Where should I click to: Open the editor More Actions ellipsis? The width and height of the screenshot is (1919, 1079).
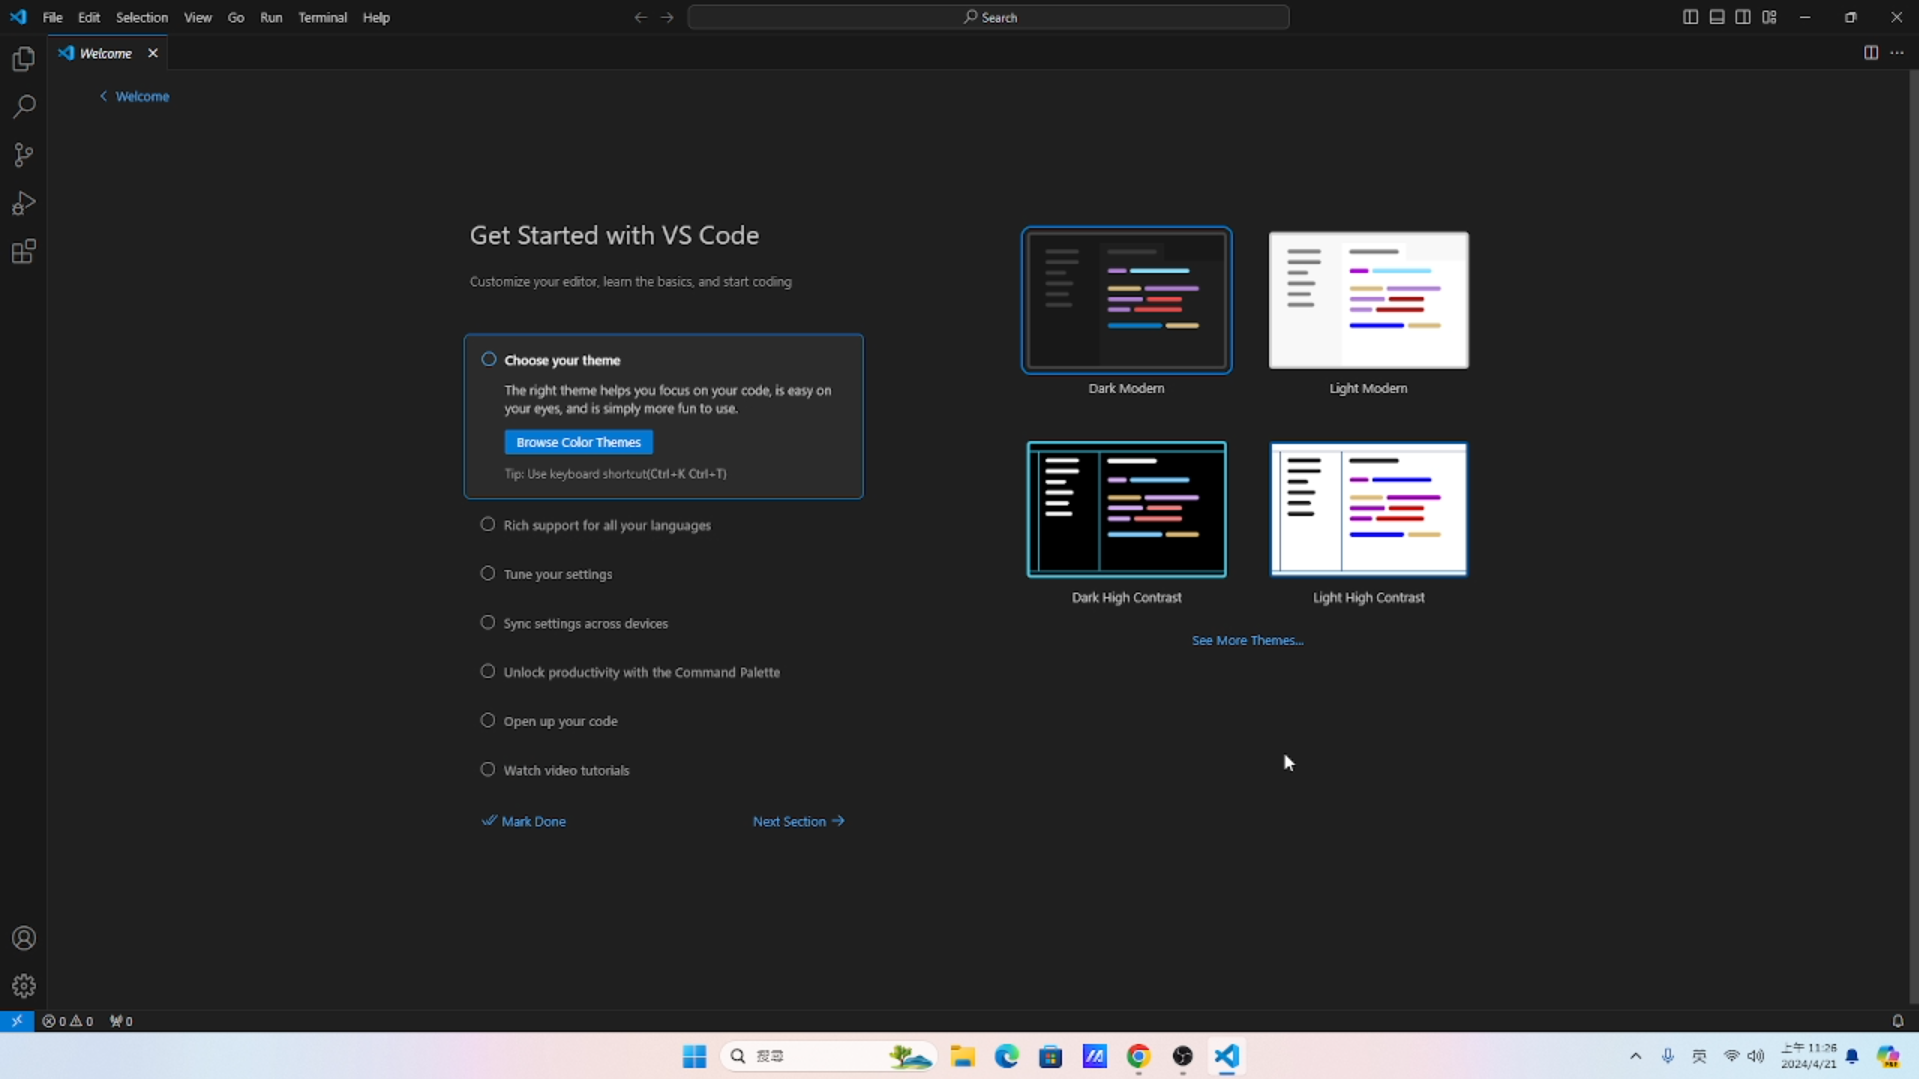(1897, 53)
